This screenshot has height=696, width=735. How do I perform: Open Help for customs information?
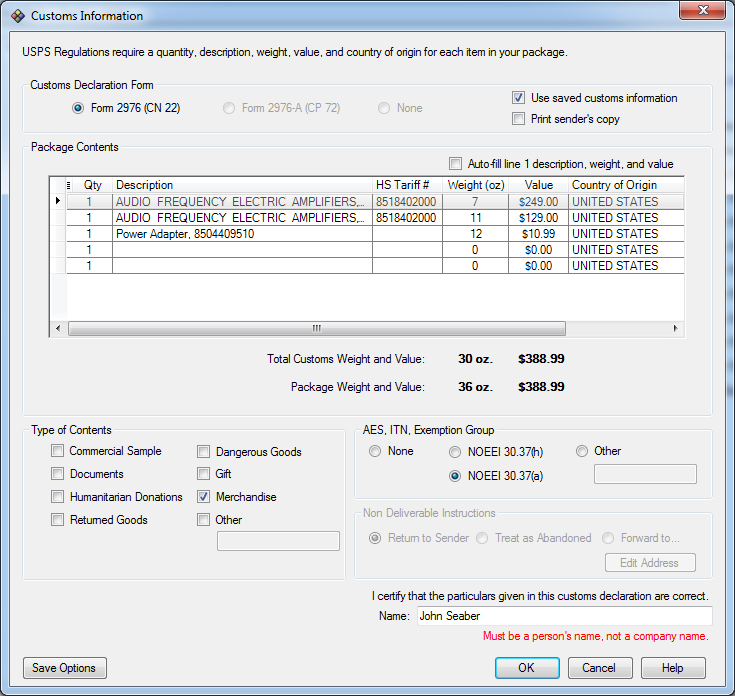[x=673, y=668]
